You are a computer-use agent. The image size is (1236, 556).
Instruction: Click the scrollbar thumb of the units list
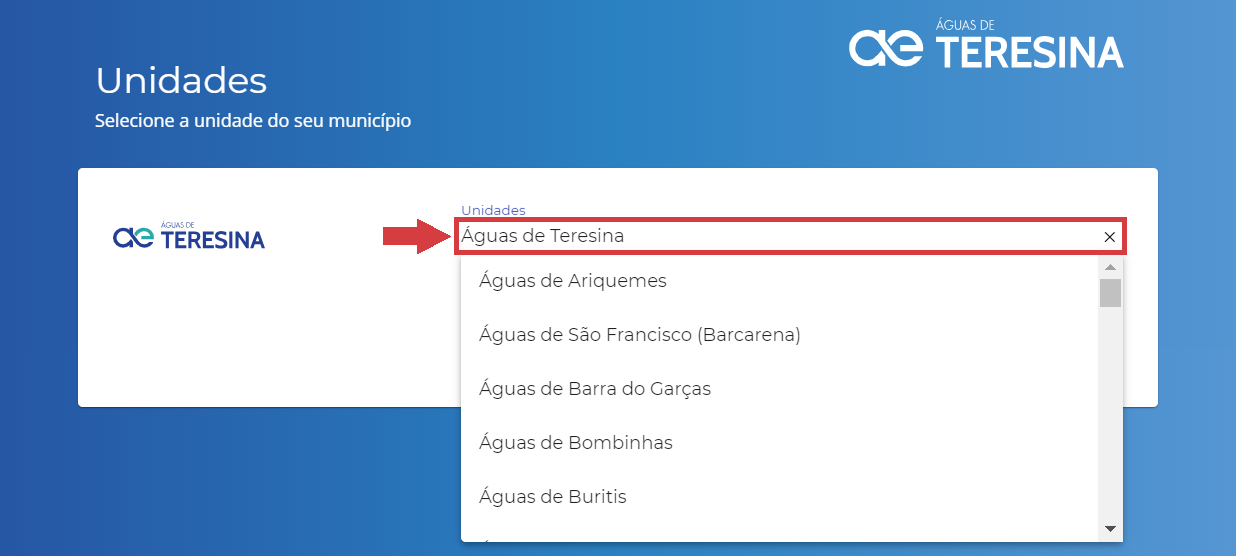1110,293
